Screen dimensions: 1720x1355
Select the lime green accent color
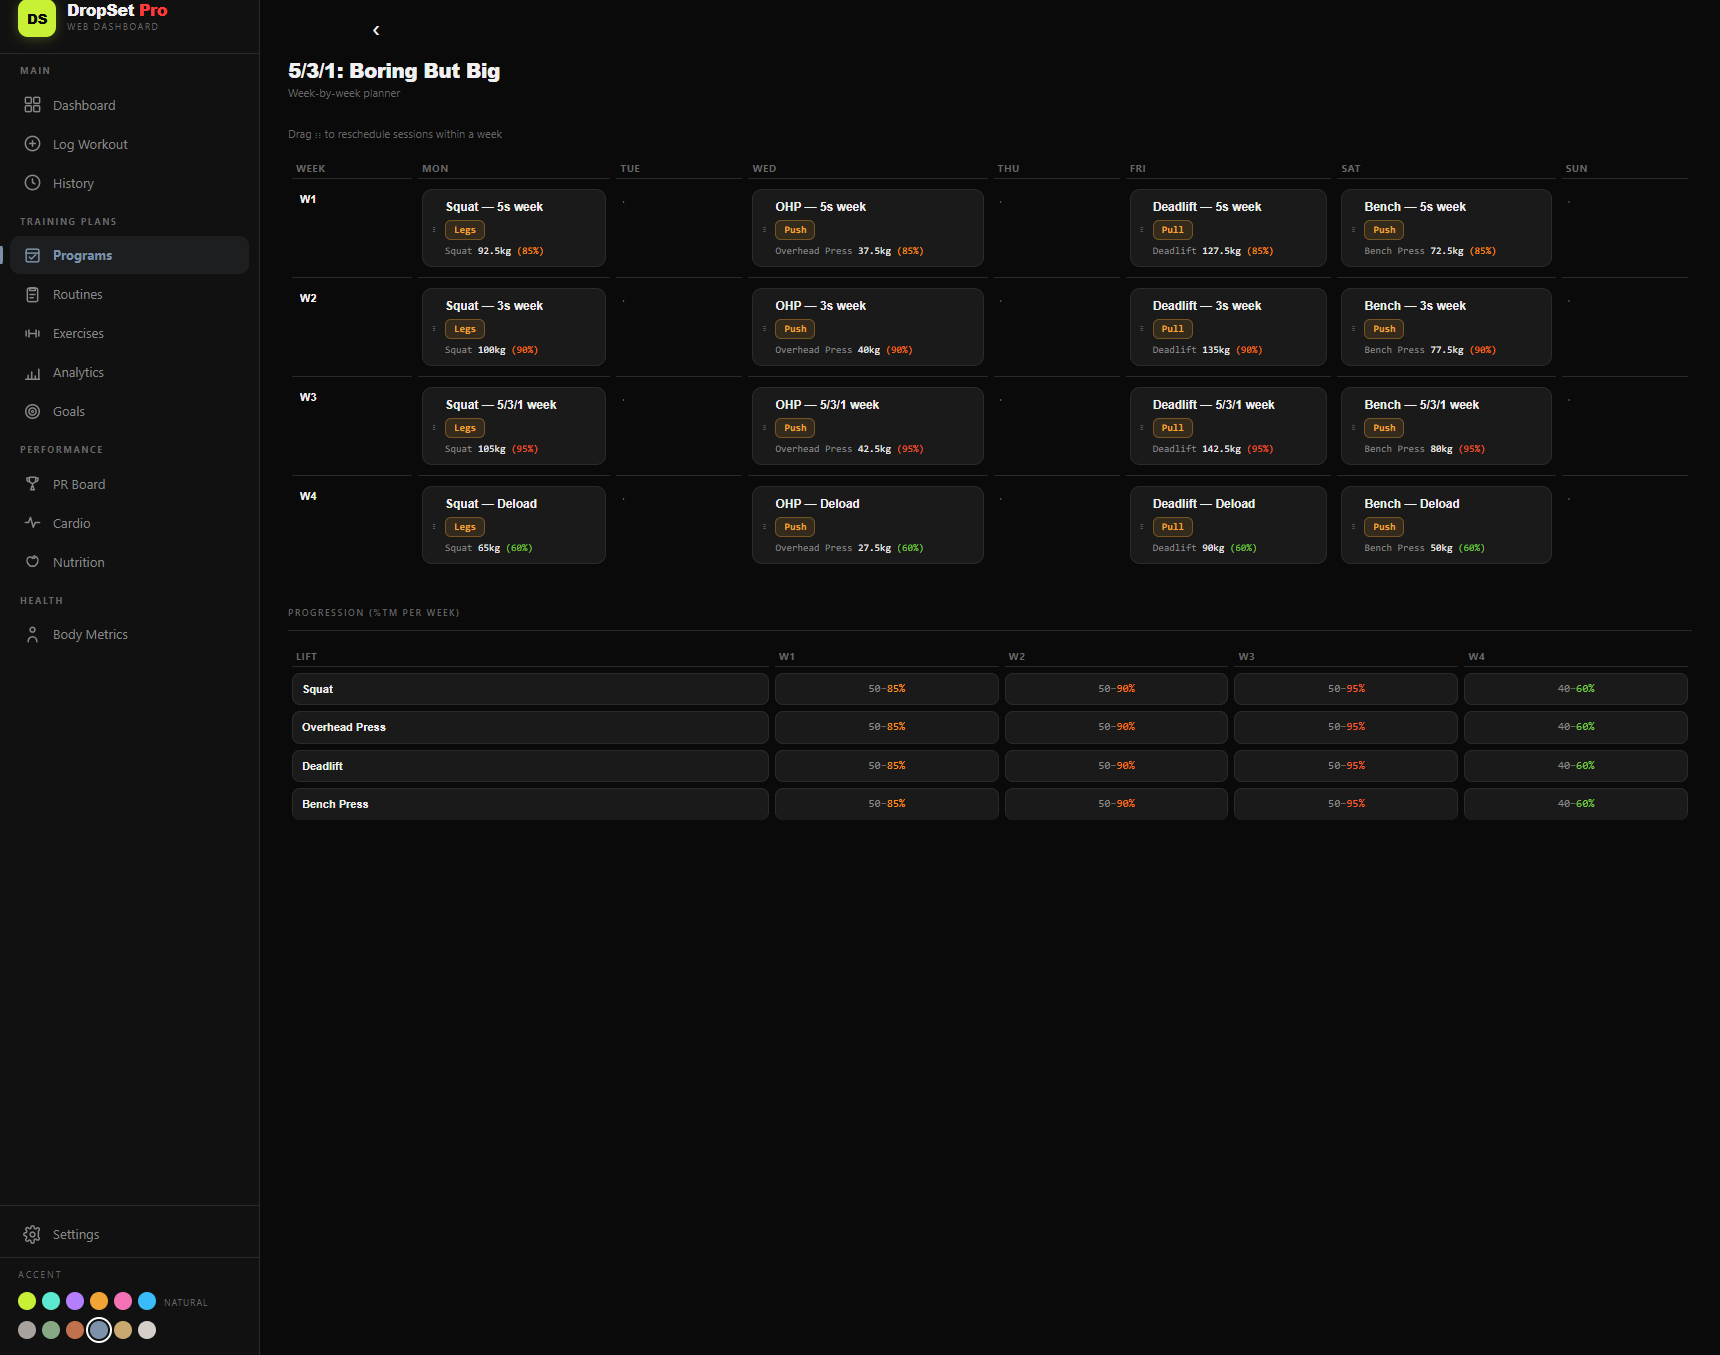click(x=27, y=1301)
